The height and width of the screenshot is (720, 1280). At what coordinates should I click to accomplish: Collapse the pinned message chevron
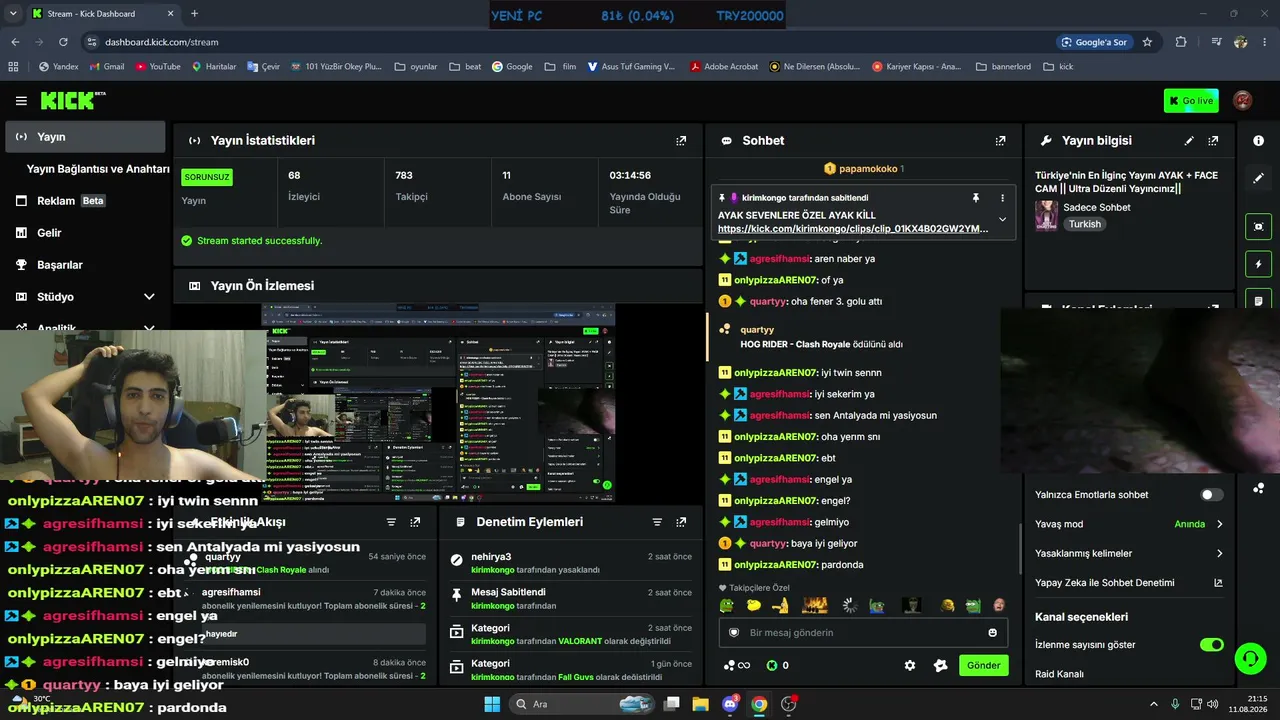pos(1002,220)
